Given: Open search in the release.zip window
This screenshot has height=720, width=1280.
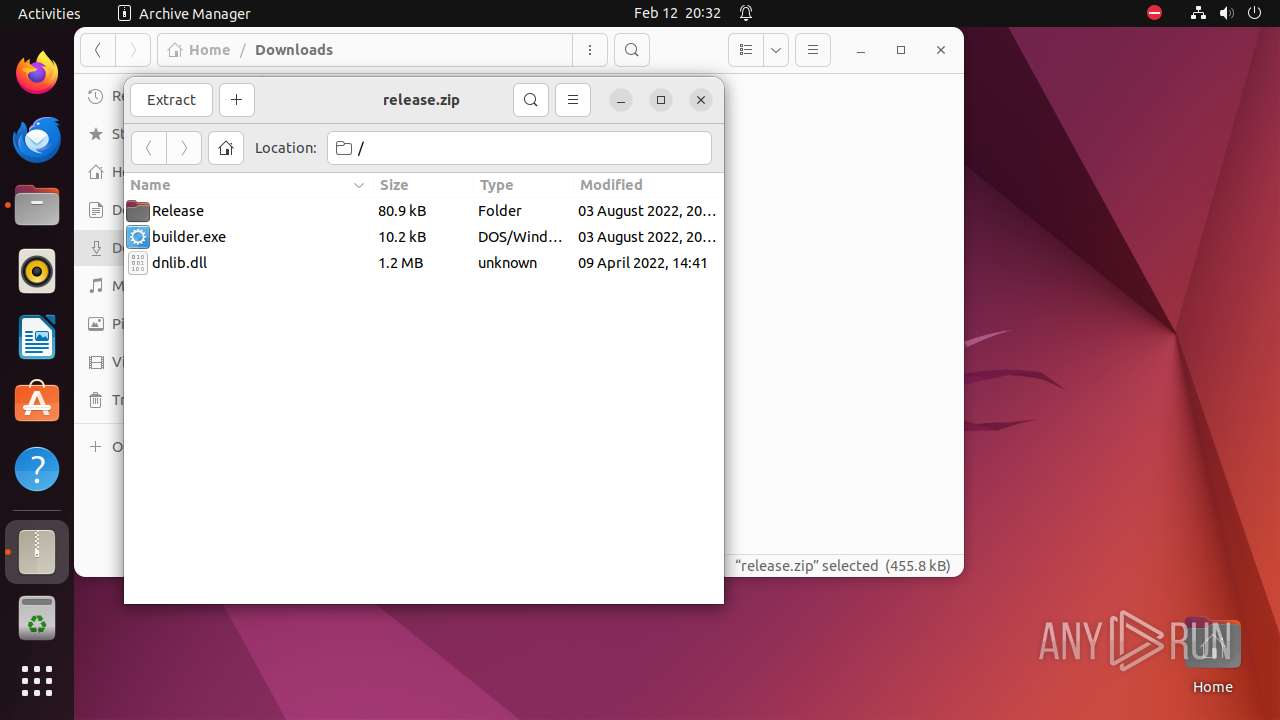Looking at the screenshot, I should [x=531, y=100].
